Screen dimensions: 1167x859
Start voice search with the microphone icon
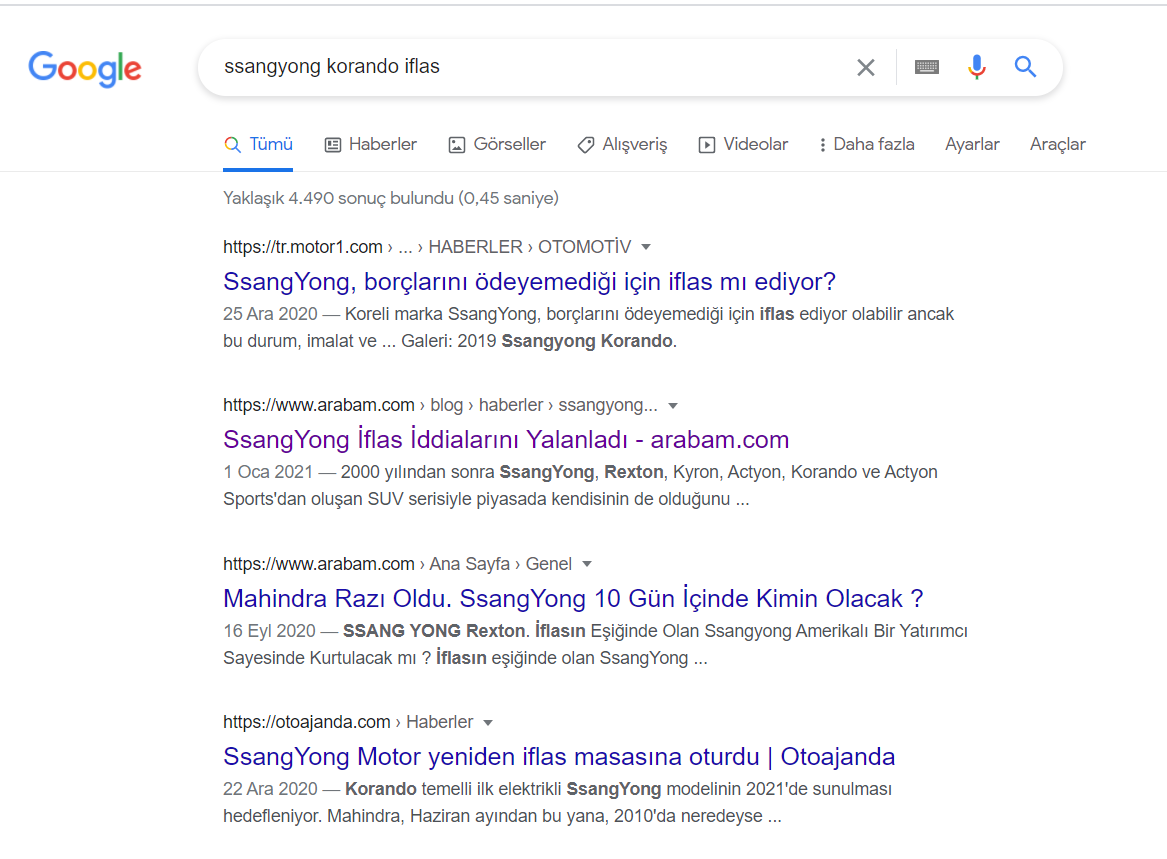[x=976, y=67]
